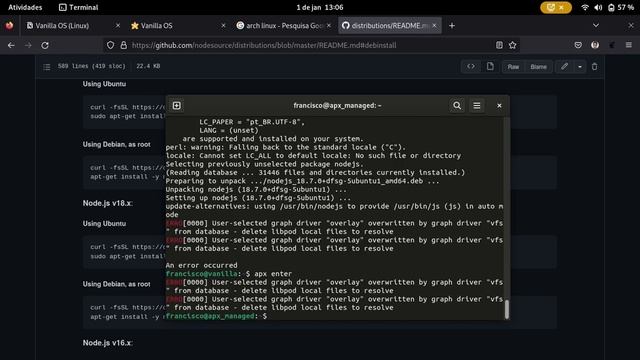Close Firefox window button
Viewport: 640px width, 360px height.
[x=631, y=26]
